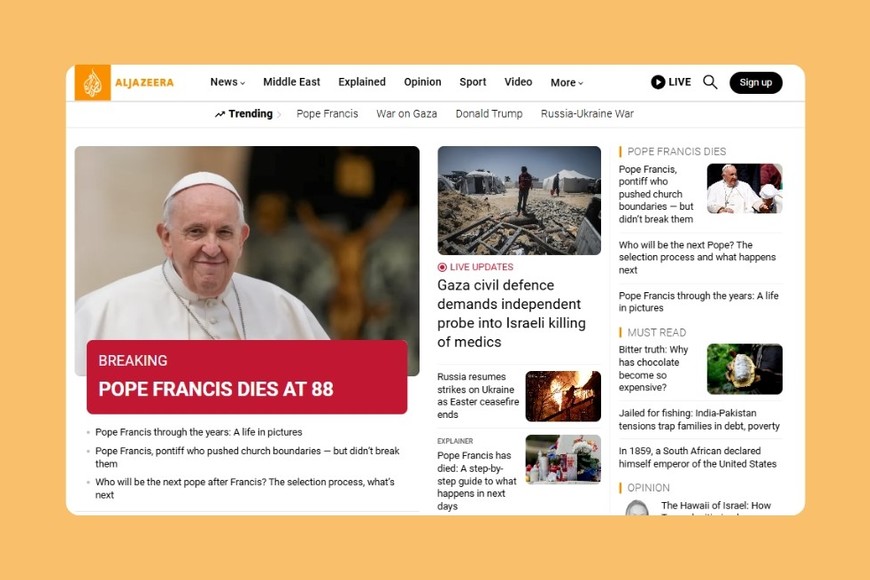Read the South African emperor article

click(x=697, y=457)
